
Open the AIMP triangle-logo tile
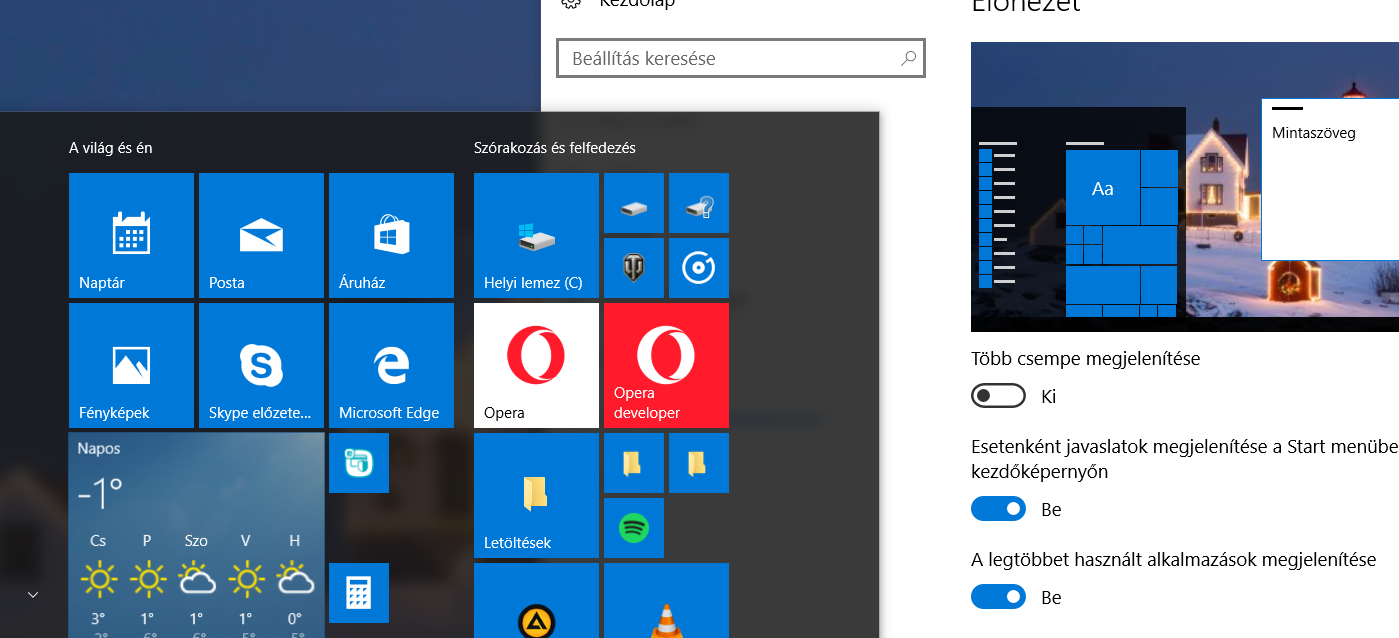536,600
